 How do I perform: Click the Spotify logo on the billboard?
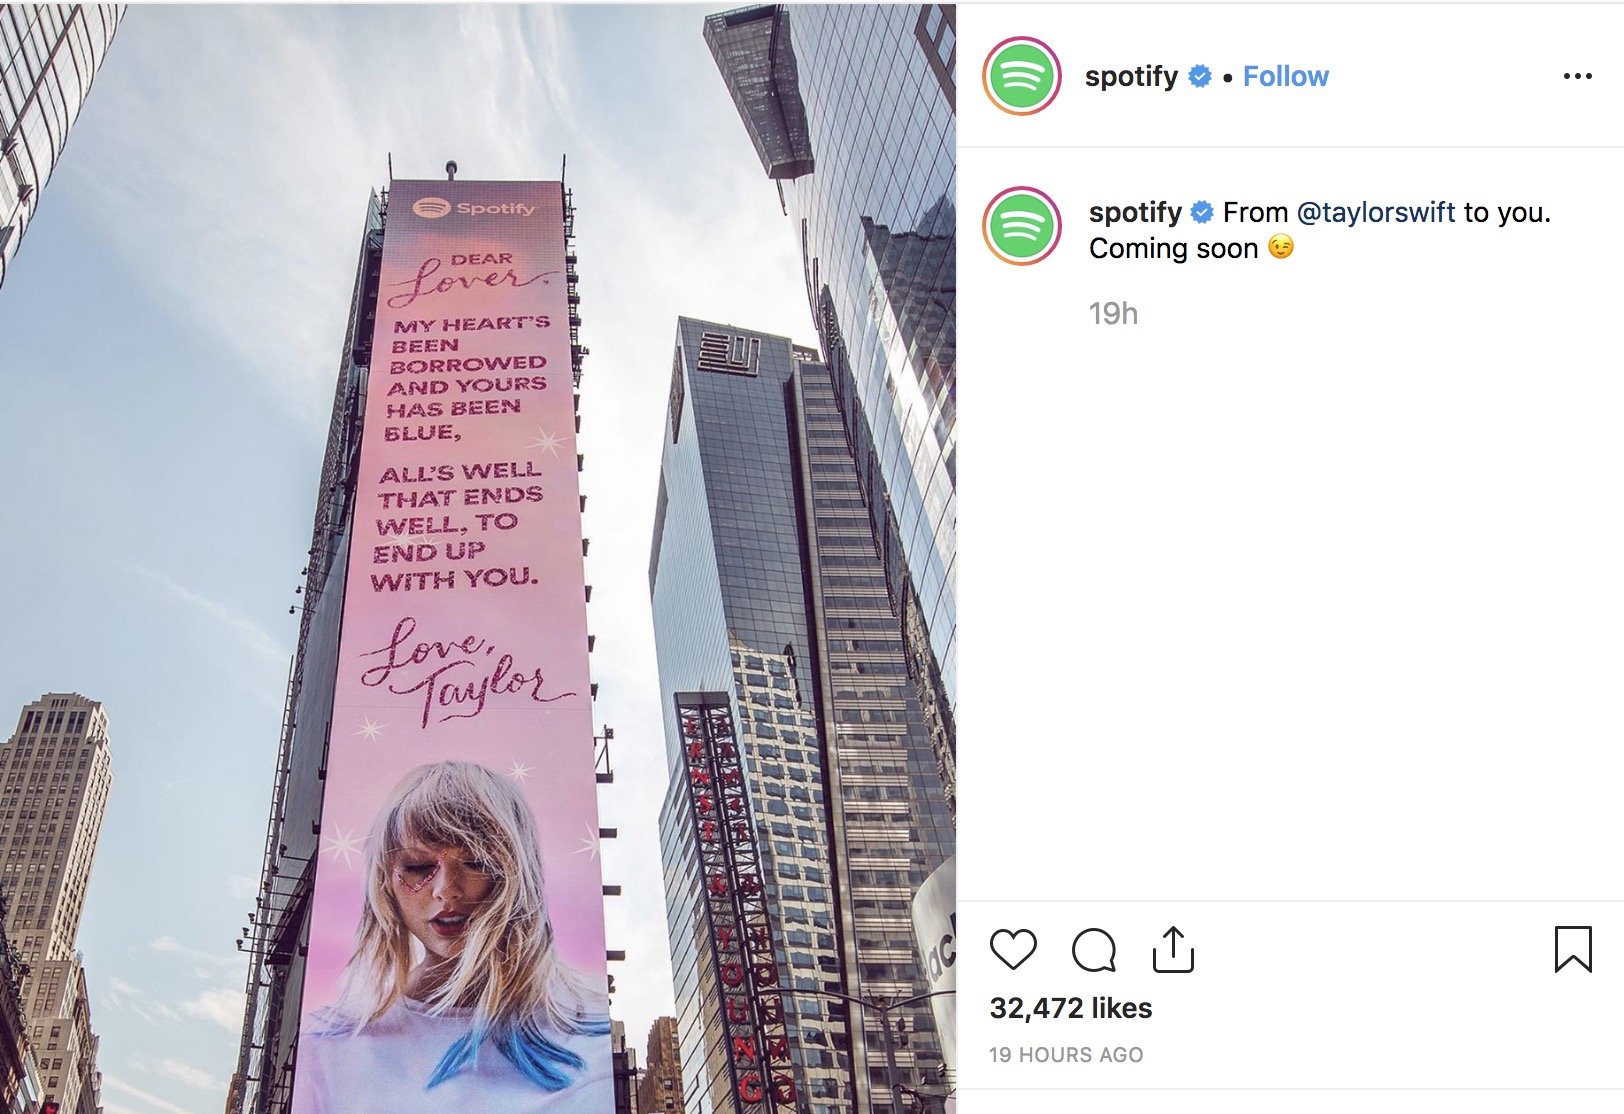[474, 208]
